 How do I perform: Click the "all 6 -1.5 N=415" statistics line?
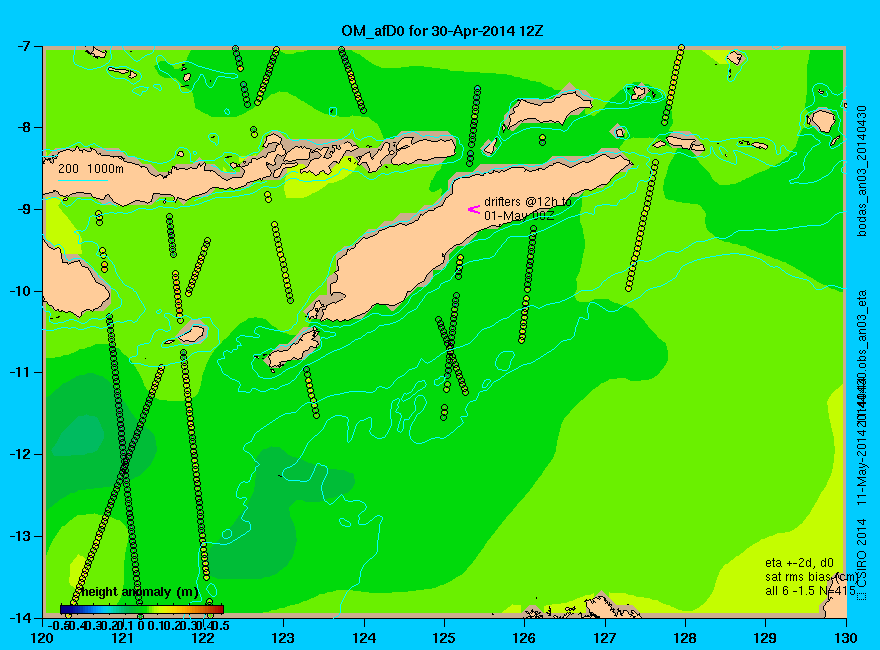[x=810, y=591]
